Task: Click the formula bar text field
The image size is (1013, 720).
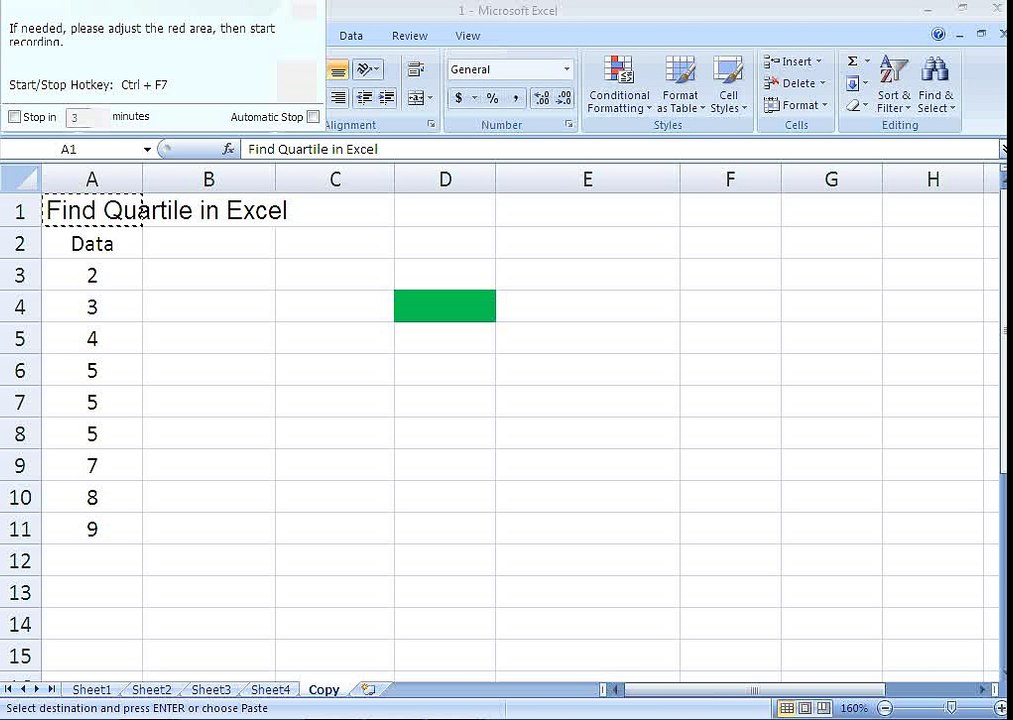Action: pyautogui.click(x=620, y=149)
